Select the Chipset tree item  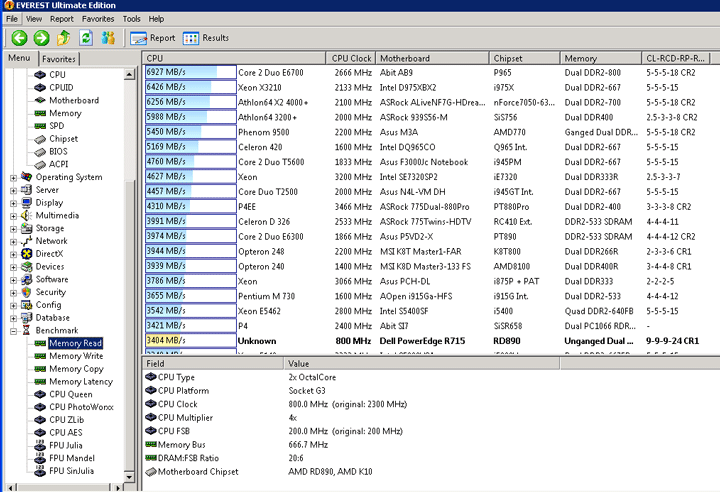click(x=63, y=139)
